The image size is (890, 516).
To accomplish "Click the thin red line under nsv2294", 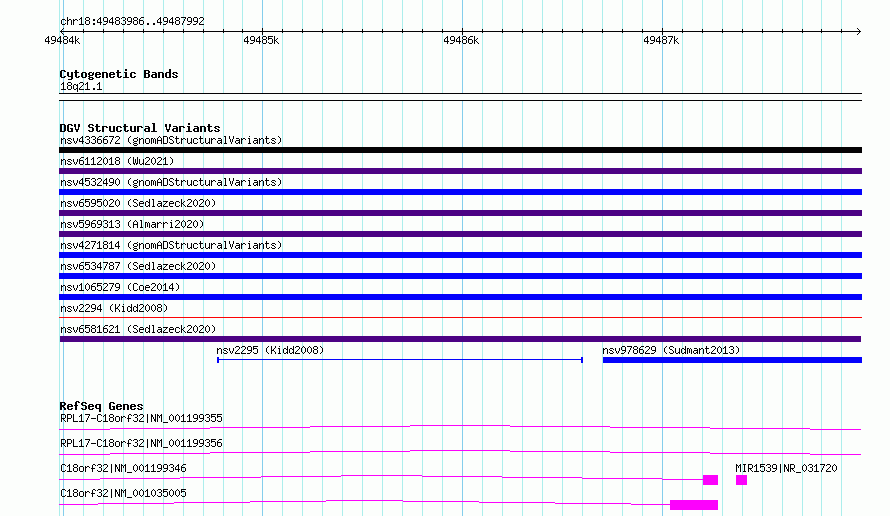I will coord(460,317).
